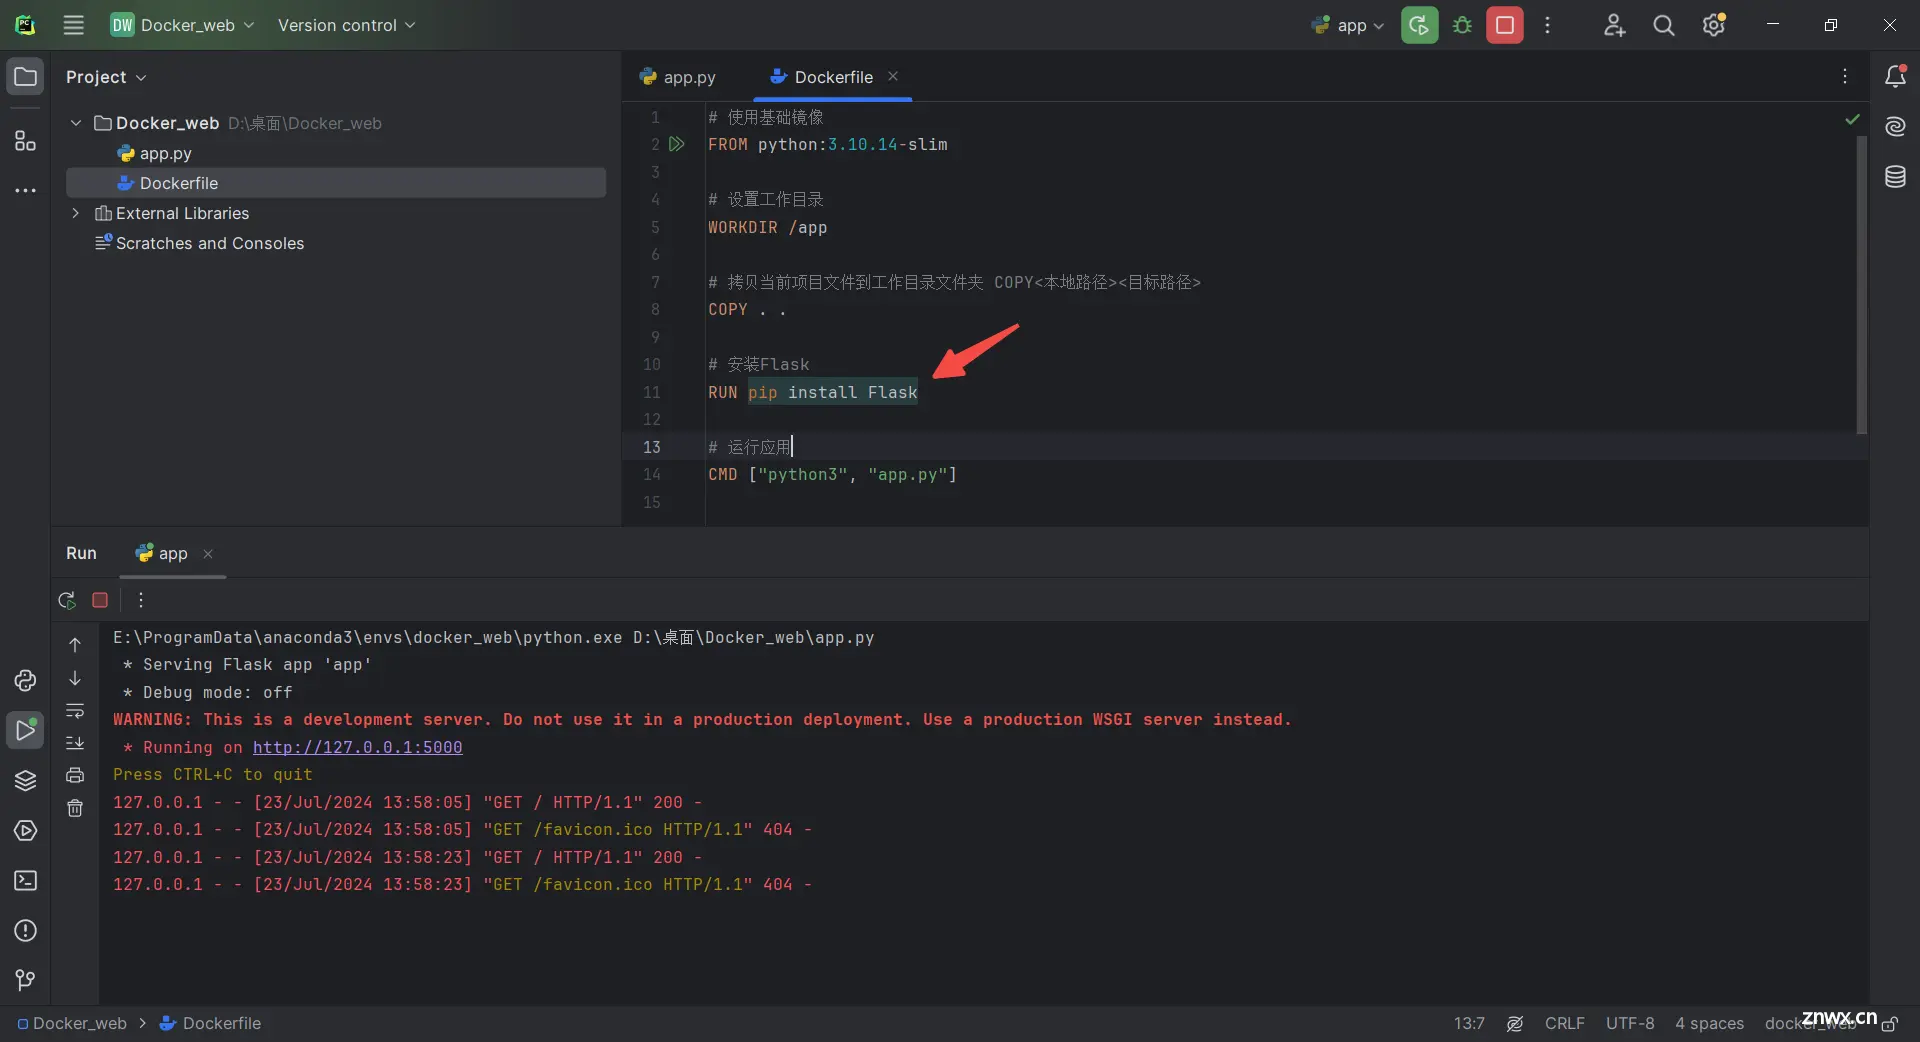Change CRLF line separator in status bar
The height and width of the screenshot is (1042, 1920).
click(1564, 1023)
